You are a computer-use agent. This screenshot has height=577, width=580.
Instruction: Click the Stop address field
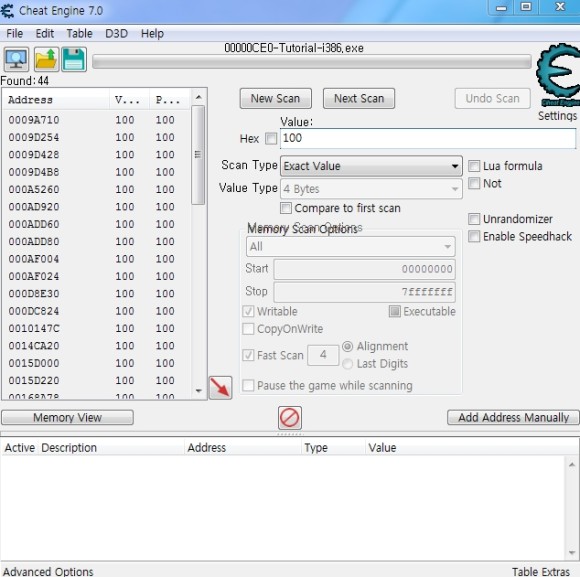tap(364, 292)
